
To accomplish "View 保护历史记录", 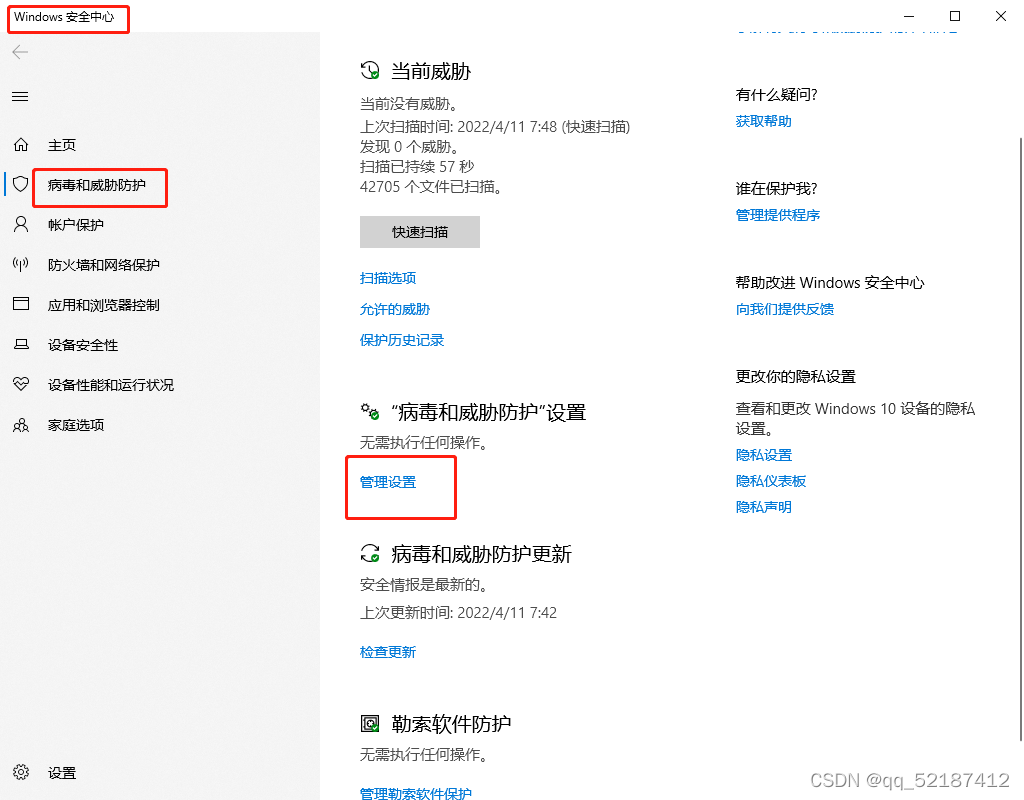I will tap(402, 340).
